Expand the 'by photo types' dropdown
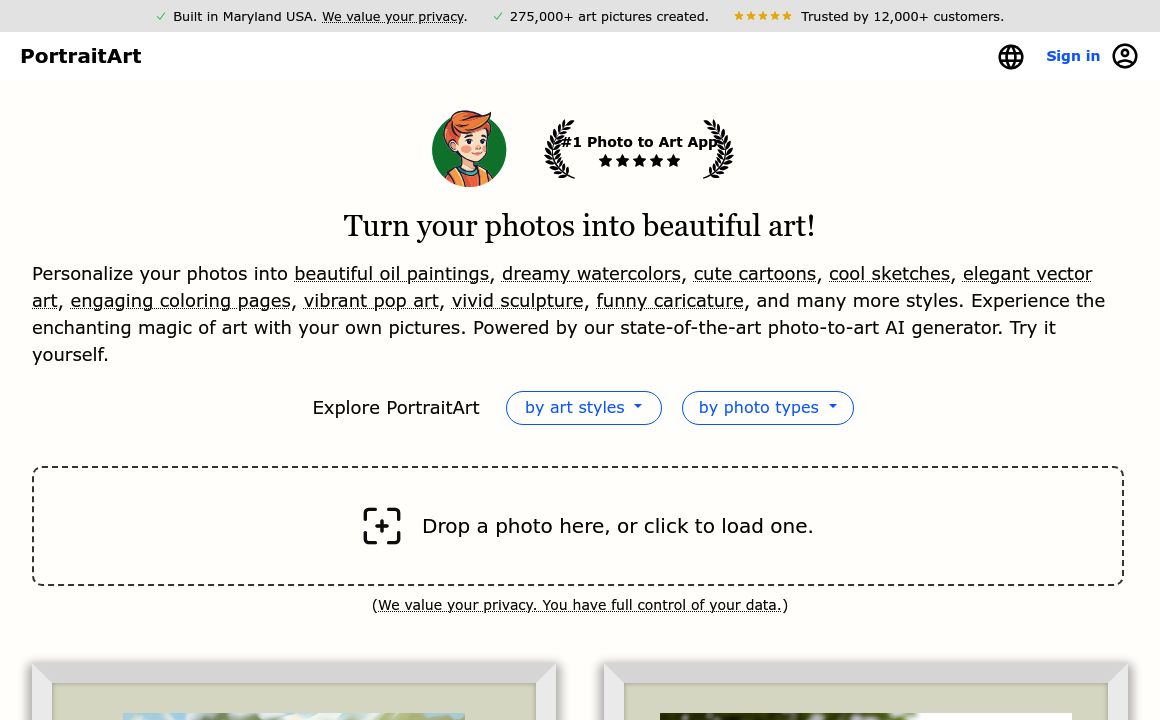1160x720 pixels. [x=767, y=408]
